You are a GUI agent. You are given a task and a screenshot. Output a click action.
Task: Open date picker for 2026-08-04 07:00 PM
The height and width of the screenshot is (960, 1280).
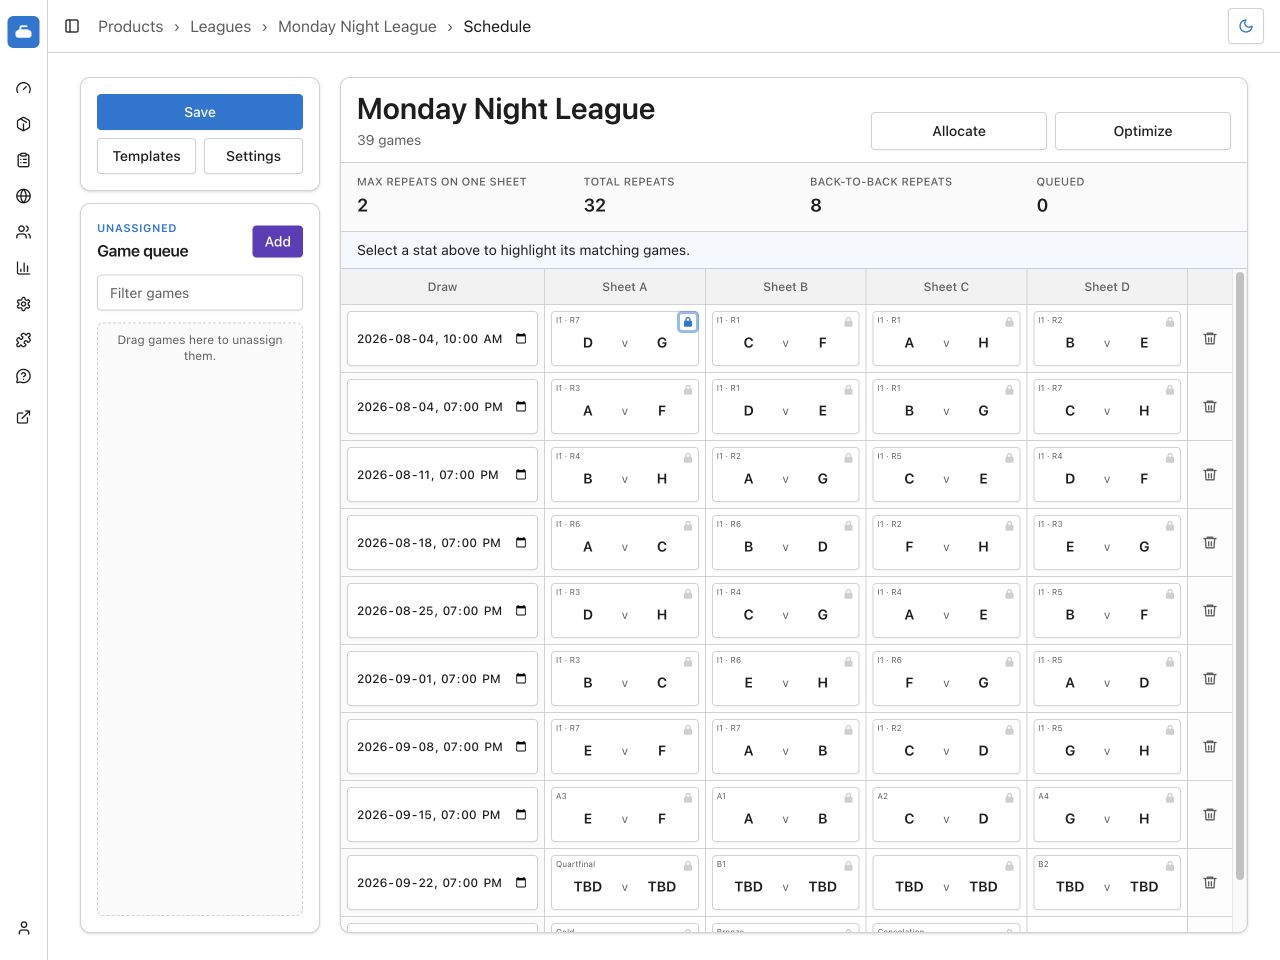(521, 407)
